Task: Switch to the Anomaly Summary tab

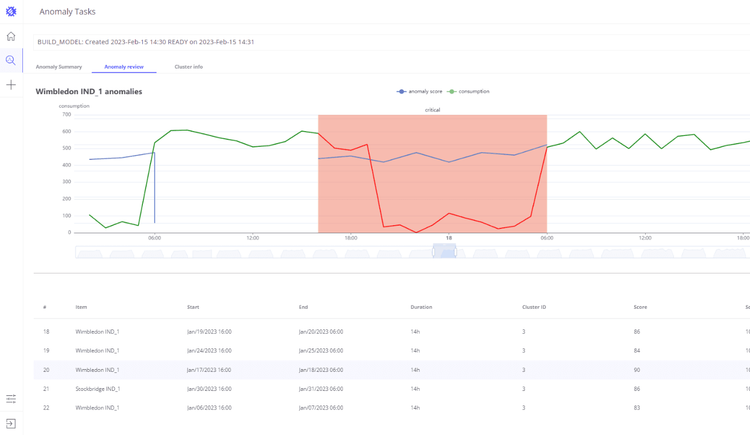Action: point(59,67)
